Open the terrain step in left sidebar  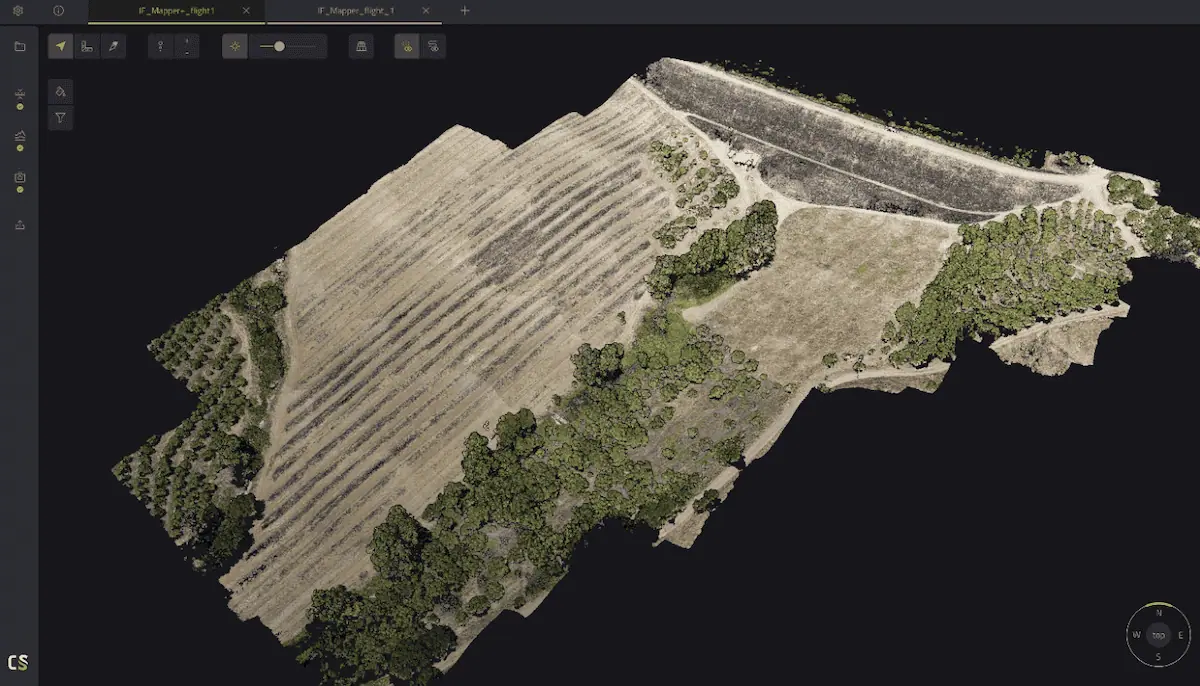click(20, 136)
